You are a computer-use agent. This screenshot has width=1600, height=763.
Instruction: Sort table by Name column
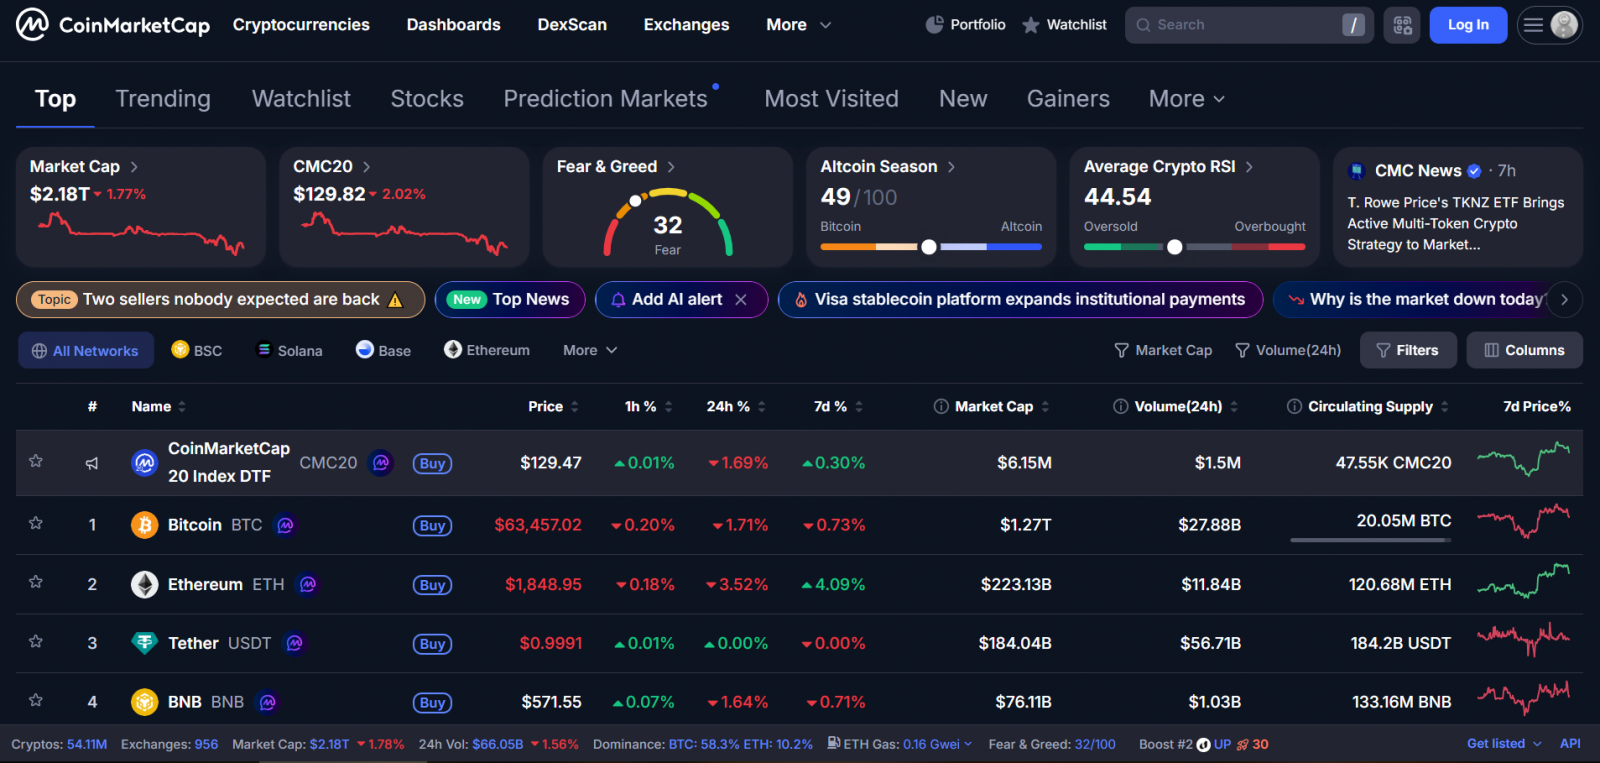coord(158,406)
